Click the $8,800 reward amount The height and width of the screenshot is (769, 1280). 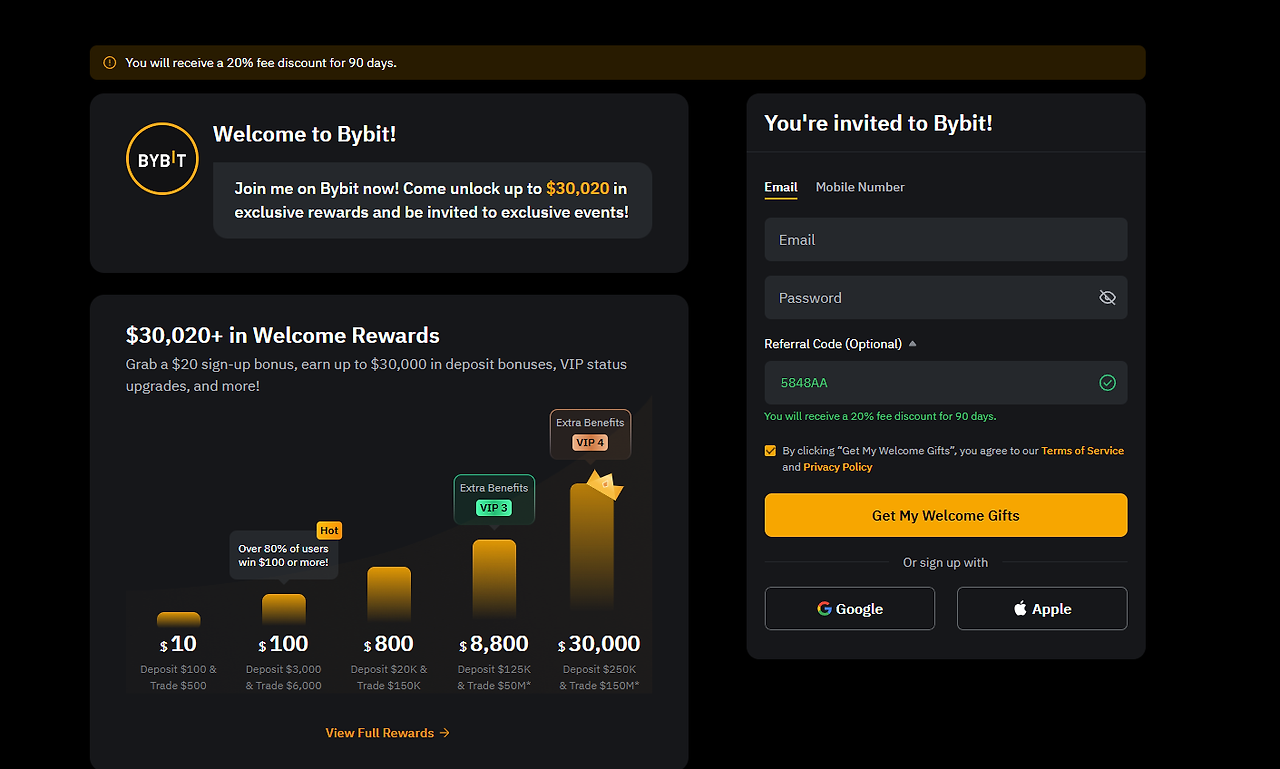coord(494,644)
